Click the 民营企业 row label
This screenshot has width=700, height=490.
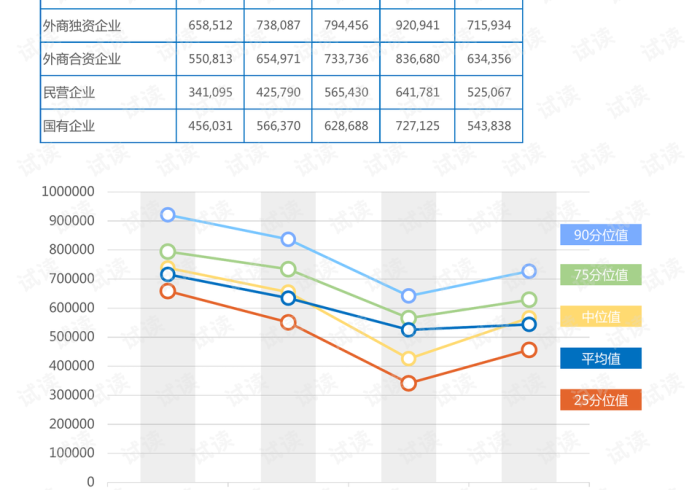click(69, 93)
